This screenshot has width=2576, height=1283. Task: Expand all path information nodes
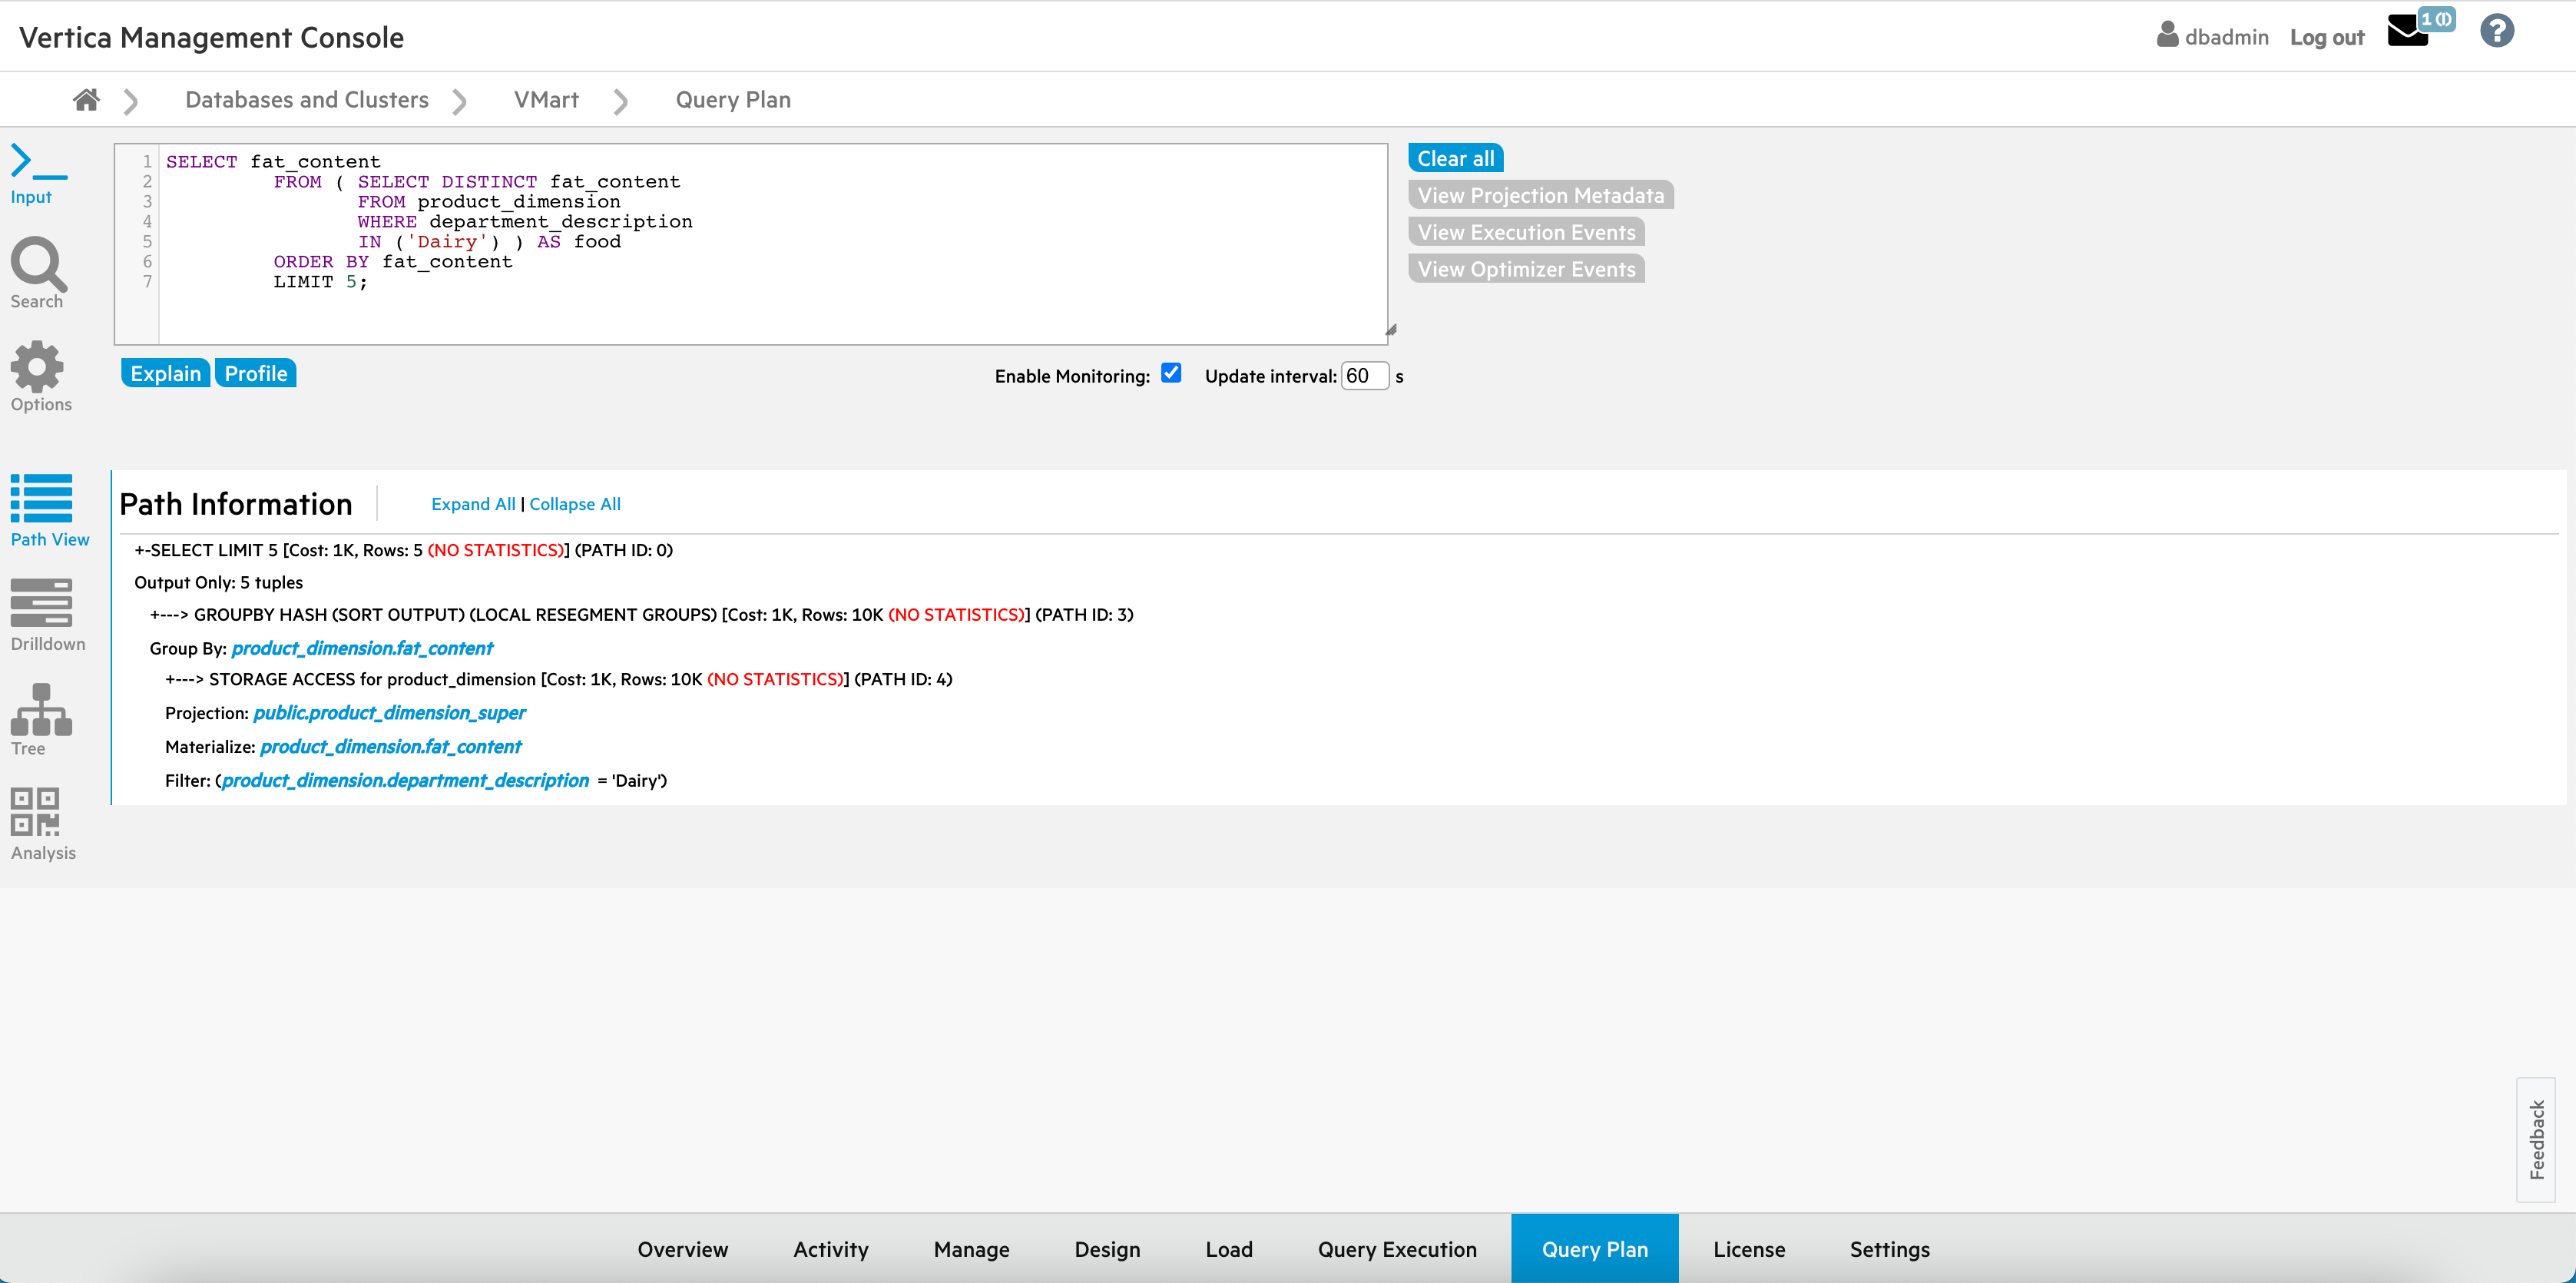[x=473, y=504]
